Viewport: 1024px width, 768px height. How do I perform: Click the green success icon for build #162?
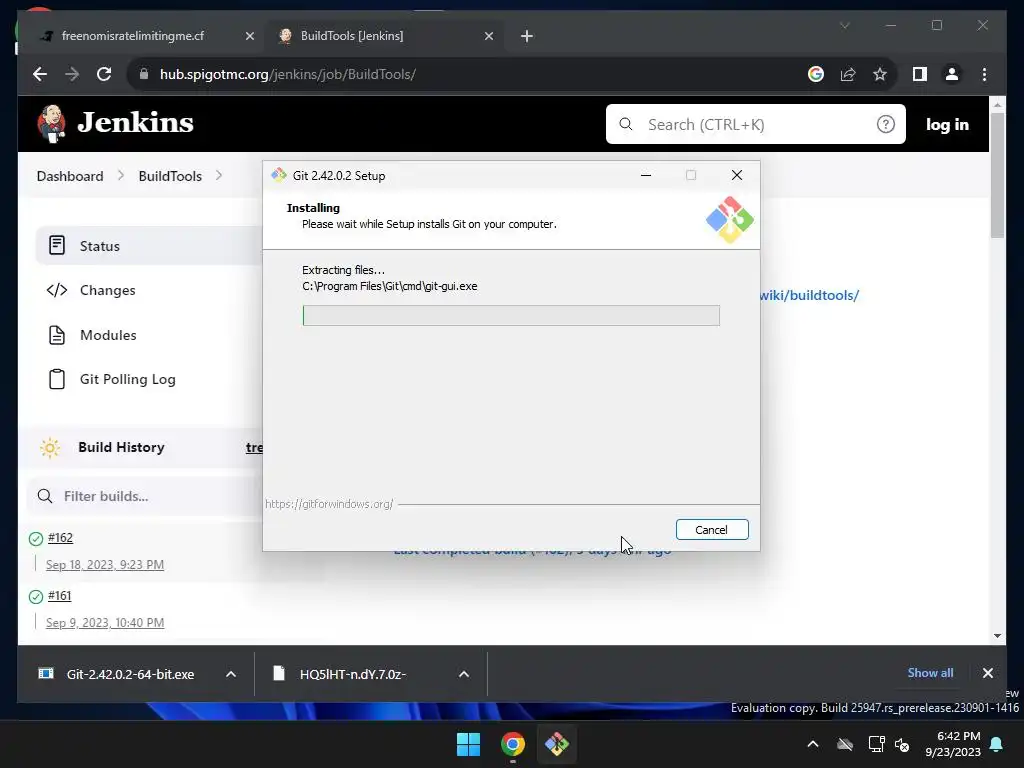point(36,539)
